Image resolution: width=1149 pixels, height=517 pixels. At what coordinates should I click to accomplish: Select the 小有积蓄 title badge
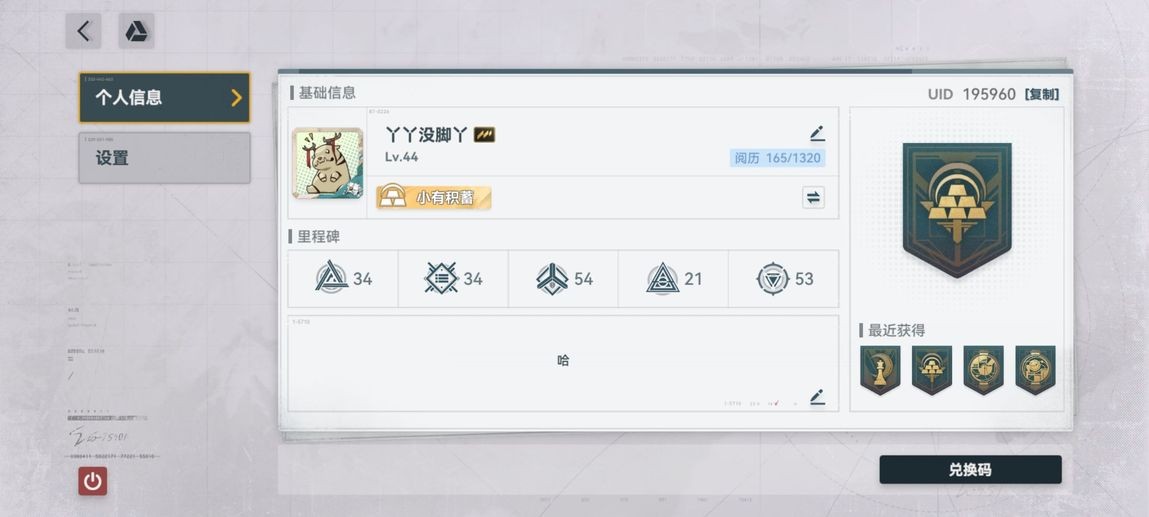pos(434,197)
